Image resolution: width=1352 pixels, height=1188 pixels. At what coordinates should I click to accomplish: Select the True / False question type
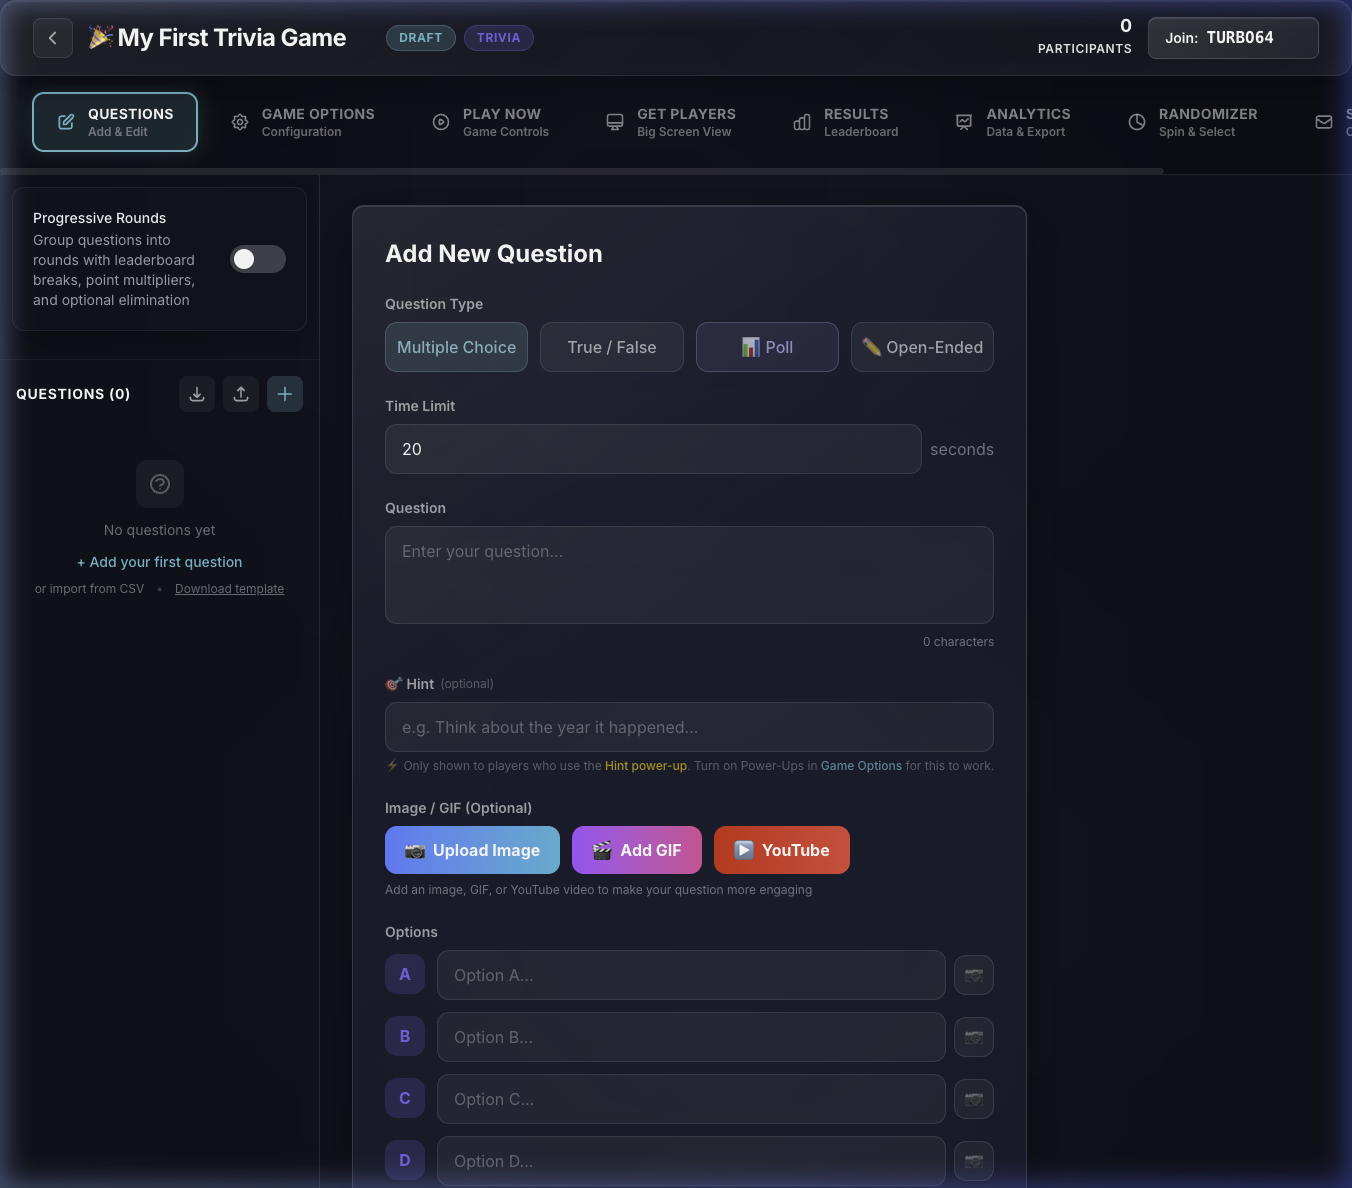tap(611, 347)
